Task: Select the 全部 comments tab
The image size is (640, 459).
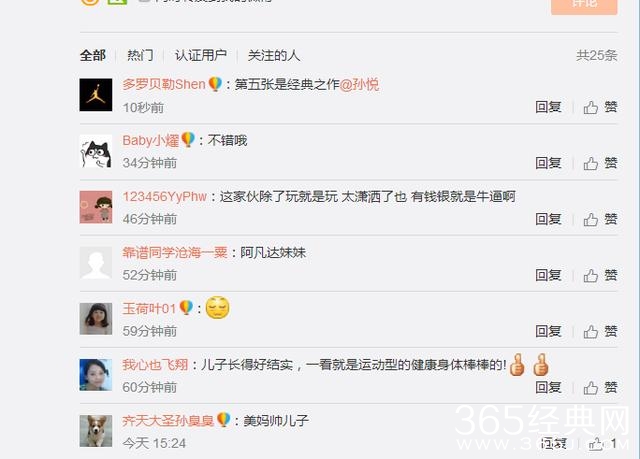Action: point(93,55)
